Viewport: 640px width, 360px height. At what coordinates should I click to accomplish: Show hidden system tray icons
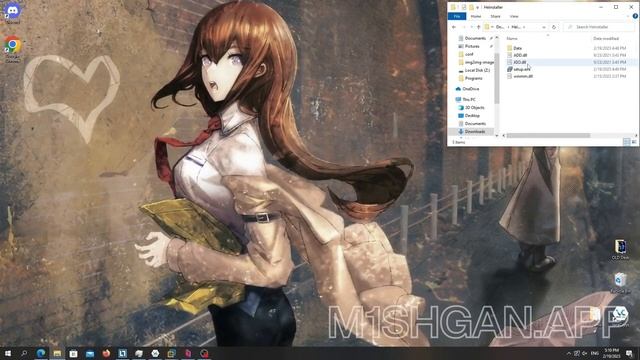(569, 353)
